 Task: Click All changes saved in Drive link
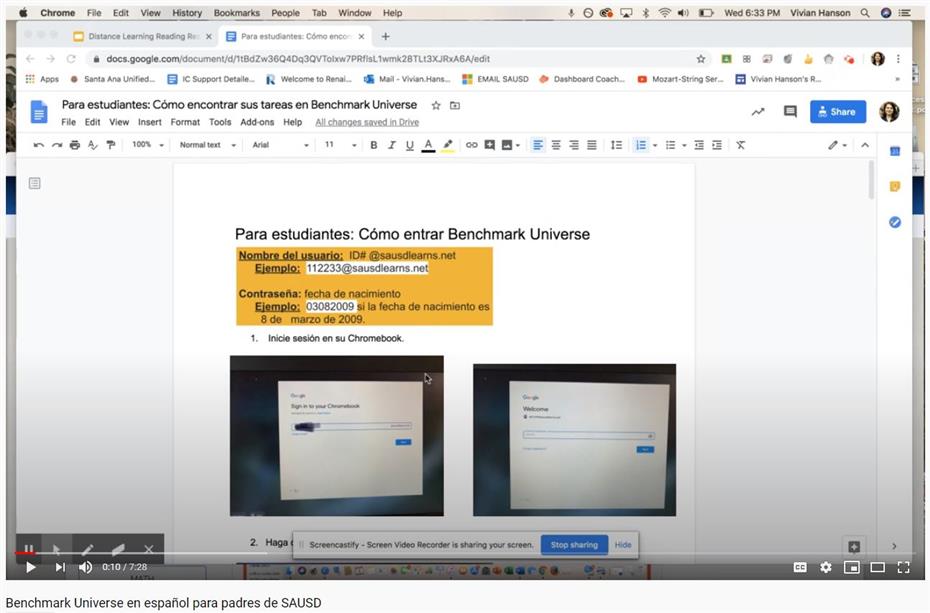click(x=367, y=122)
